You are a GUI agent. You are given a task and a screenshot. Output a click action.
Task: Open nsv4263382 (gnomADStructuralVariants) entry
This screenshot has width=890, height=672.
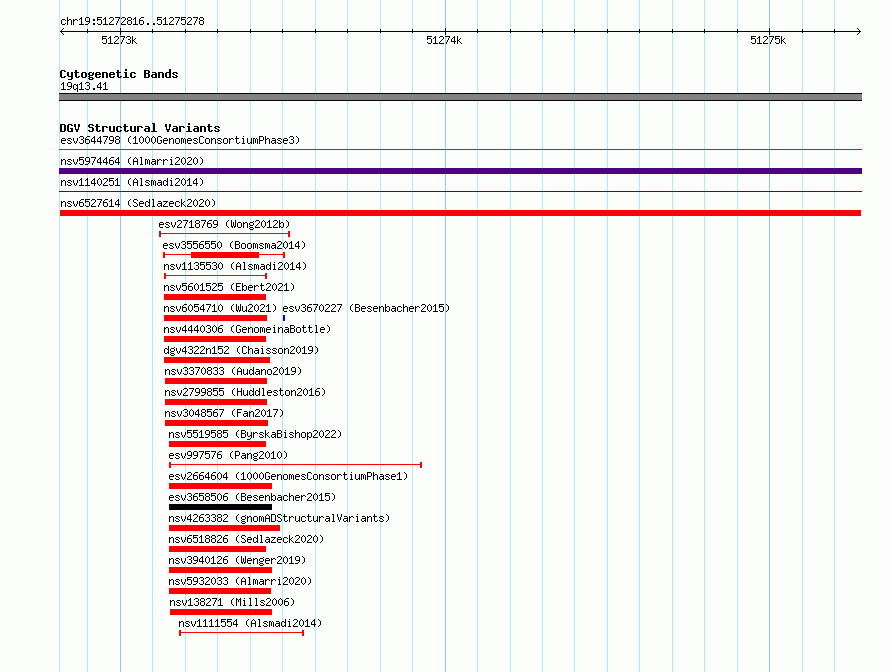tap(279, 518)
